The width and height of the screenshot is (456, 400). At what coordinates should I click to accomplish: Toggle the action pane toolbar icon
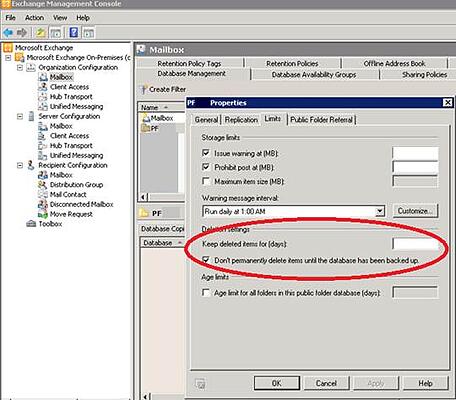click(89, 32)
